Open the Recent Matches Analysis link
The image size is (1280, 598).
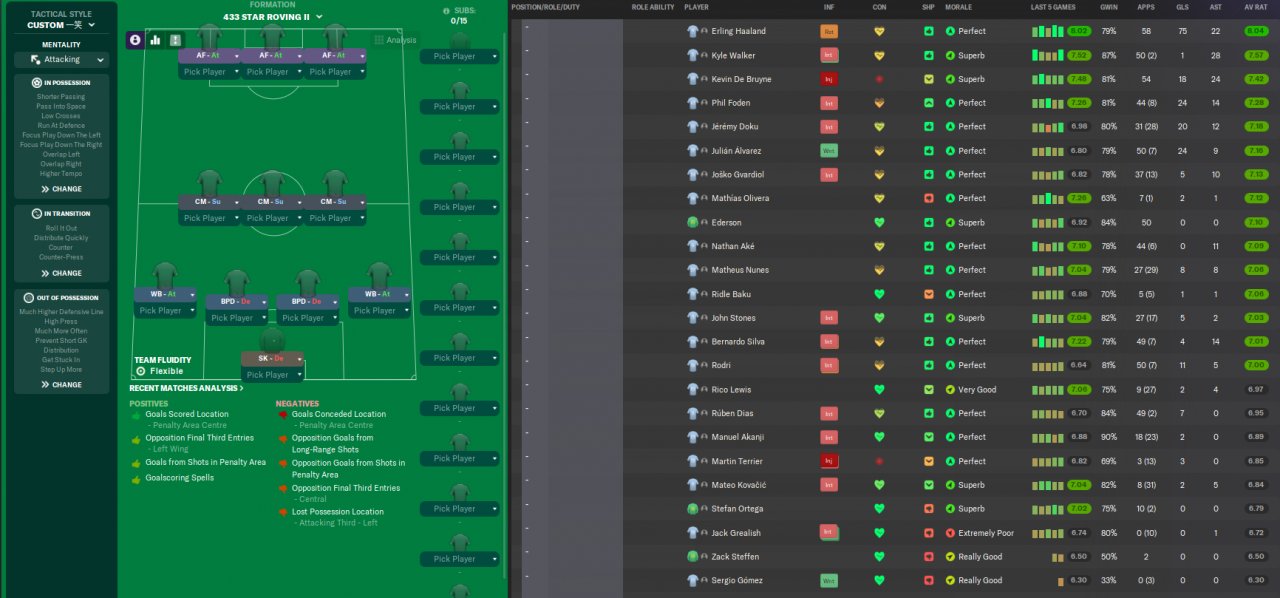(x=186, y=388)
